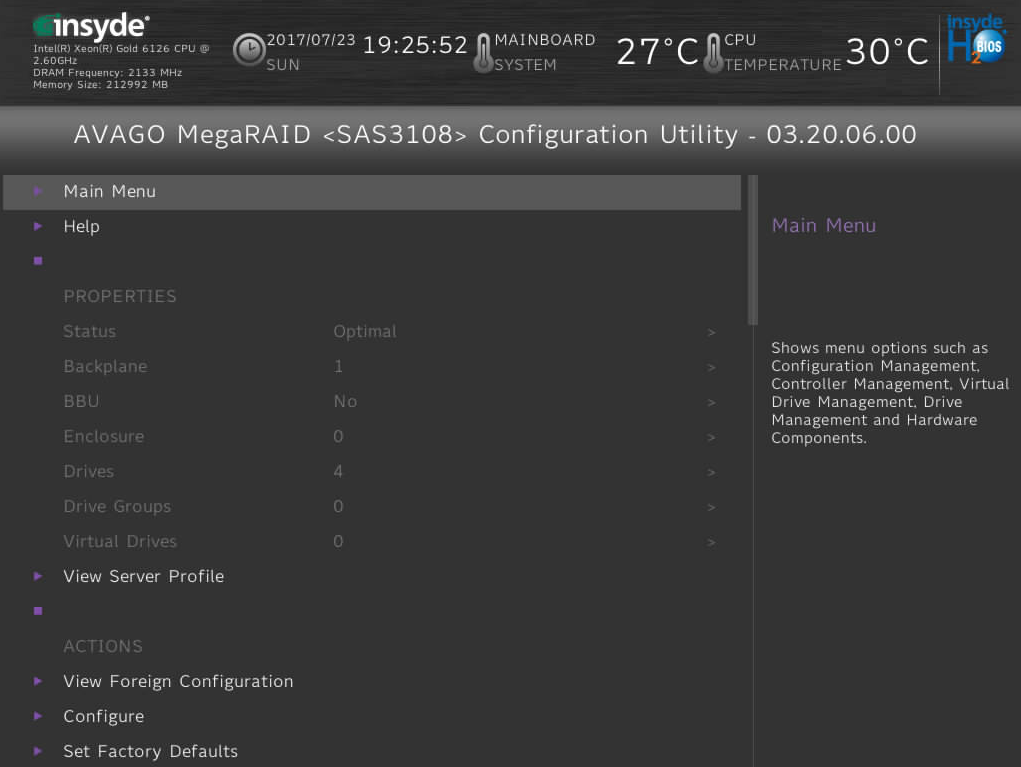The width and height of the screenshot is (1021, 767).
Task: Click Set Factory Defaults
Action: (150, 751)
